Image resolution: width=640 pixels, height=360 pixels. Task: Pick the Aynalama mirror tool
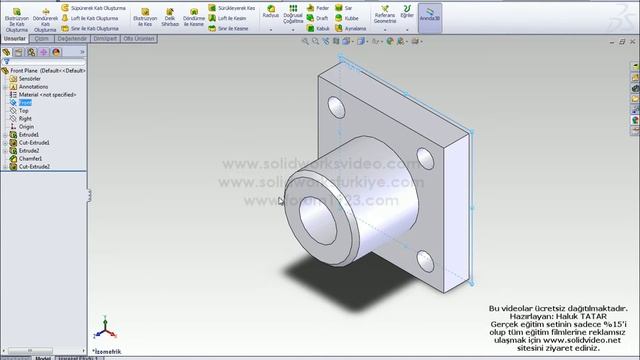coord(350,29)
